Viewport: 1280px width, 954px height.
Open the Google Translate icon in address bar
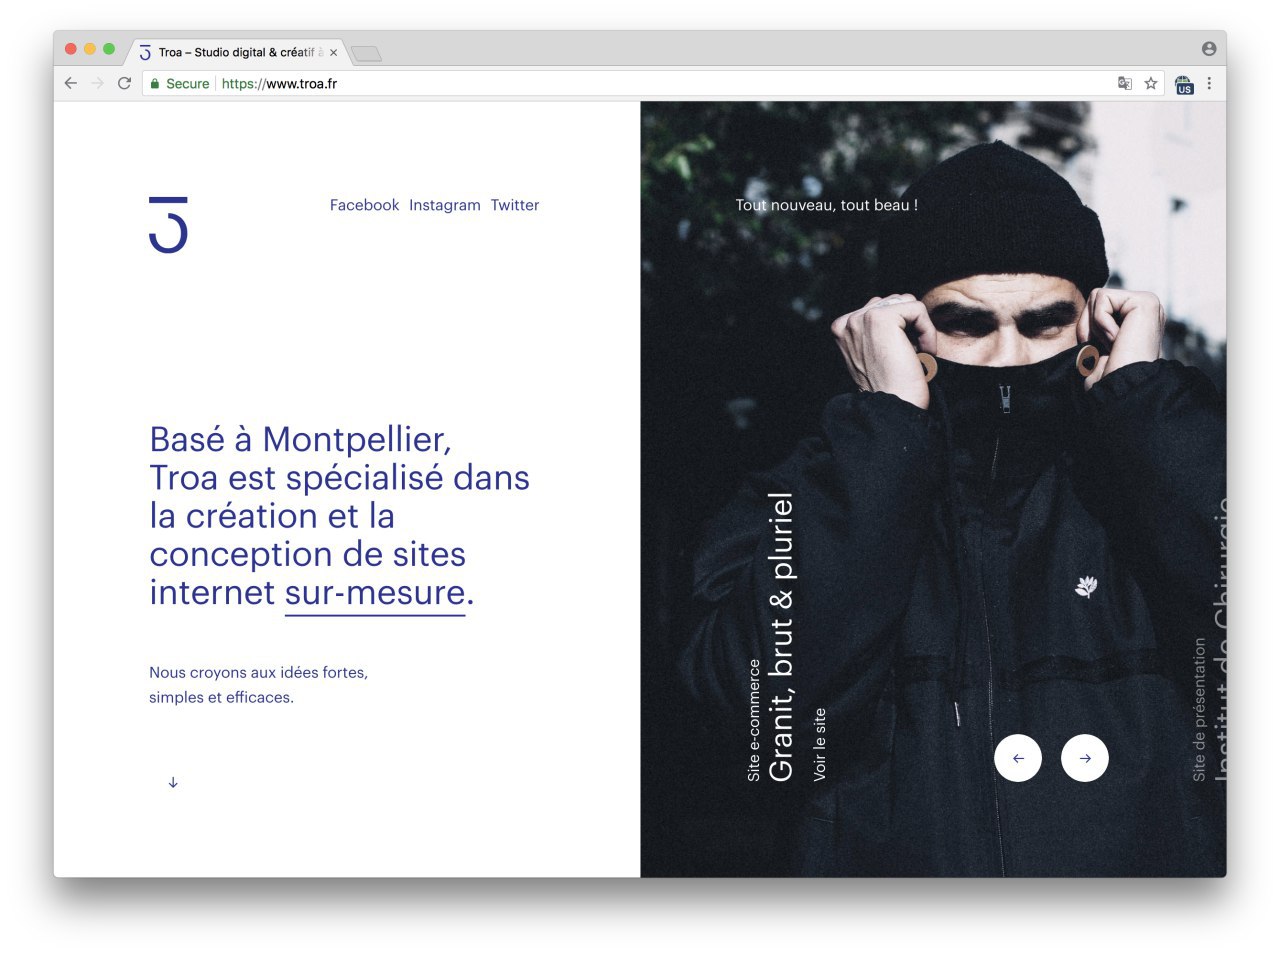1125,84
